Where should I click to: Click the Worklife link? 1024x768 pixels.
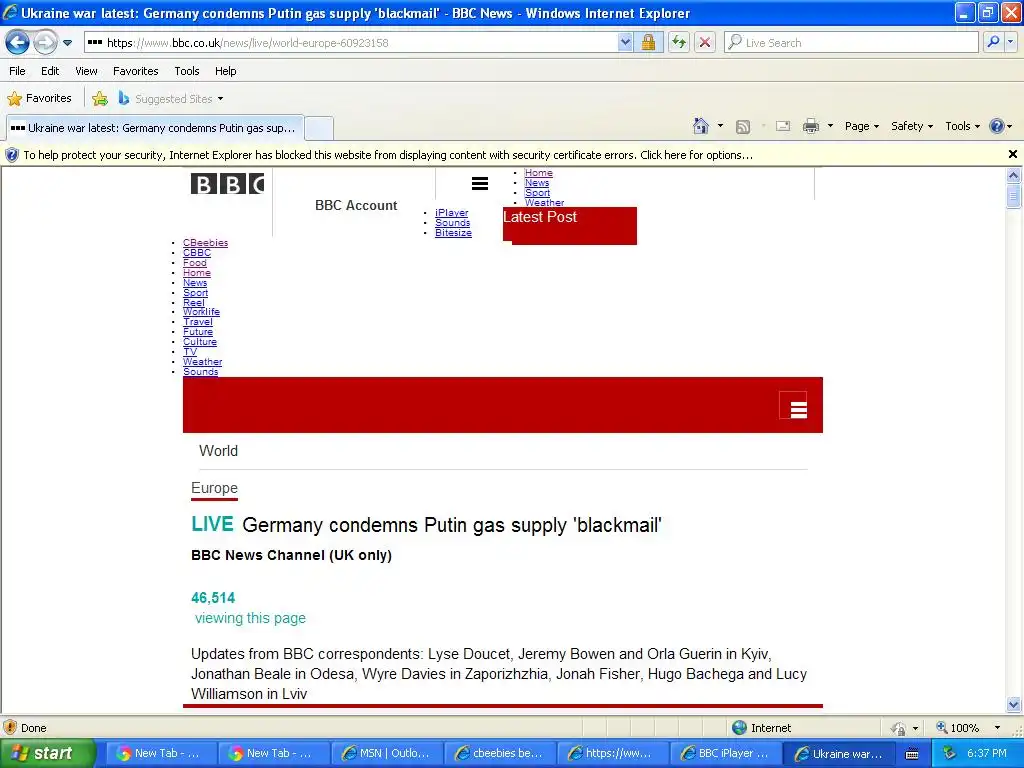pos(201,312)
